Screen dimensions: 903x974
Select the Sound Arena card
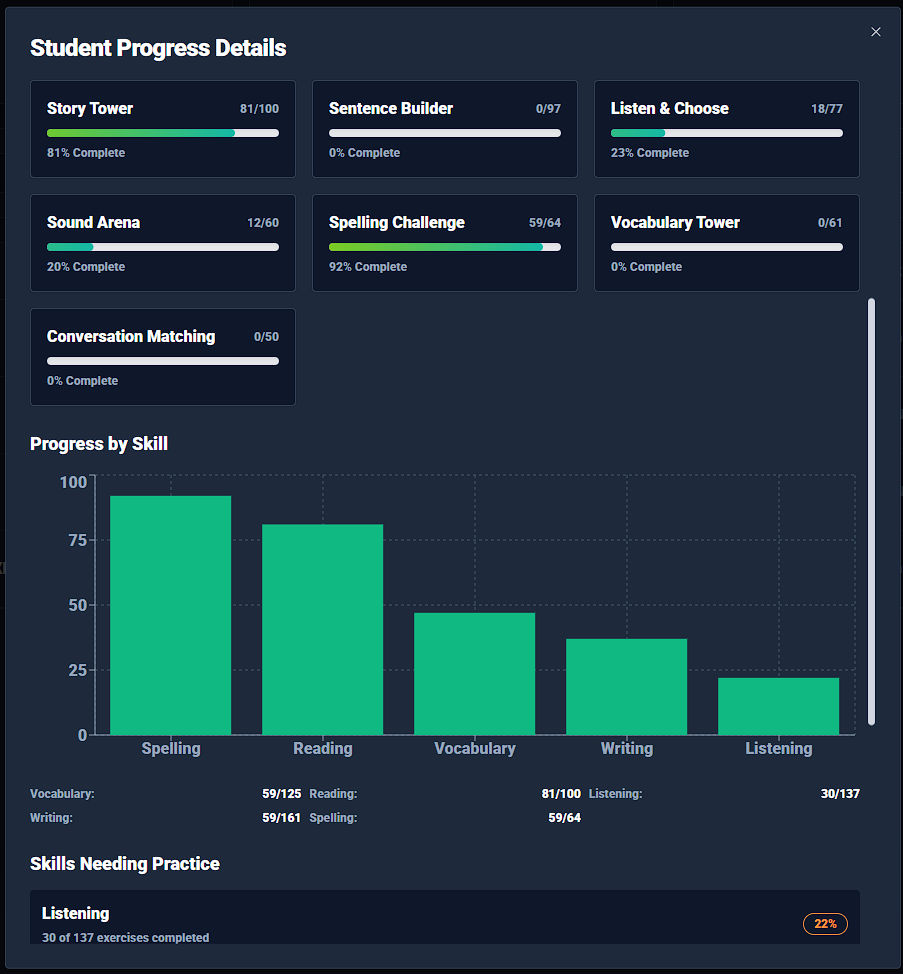tap(162, 243)
